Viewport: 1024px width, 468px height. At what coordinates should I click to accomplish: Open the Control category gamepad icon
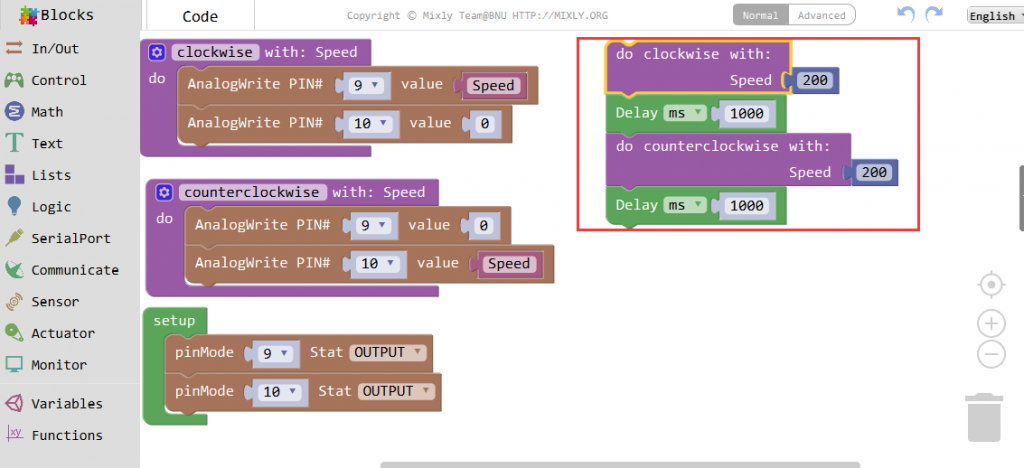pyautogui.click(x=14, y=80)
